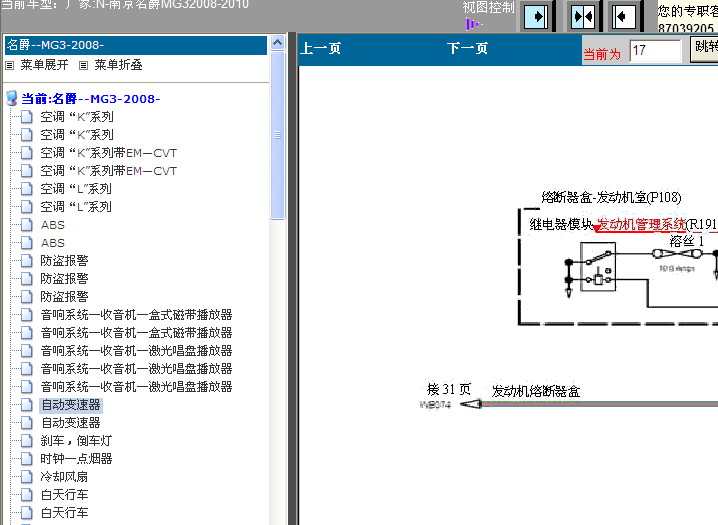Viewport: 718px width, 525px height.
Task: Open page icon of second 盒式磁带播放器 entry
Action: click(x=27, y=332)
